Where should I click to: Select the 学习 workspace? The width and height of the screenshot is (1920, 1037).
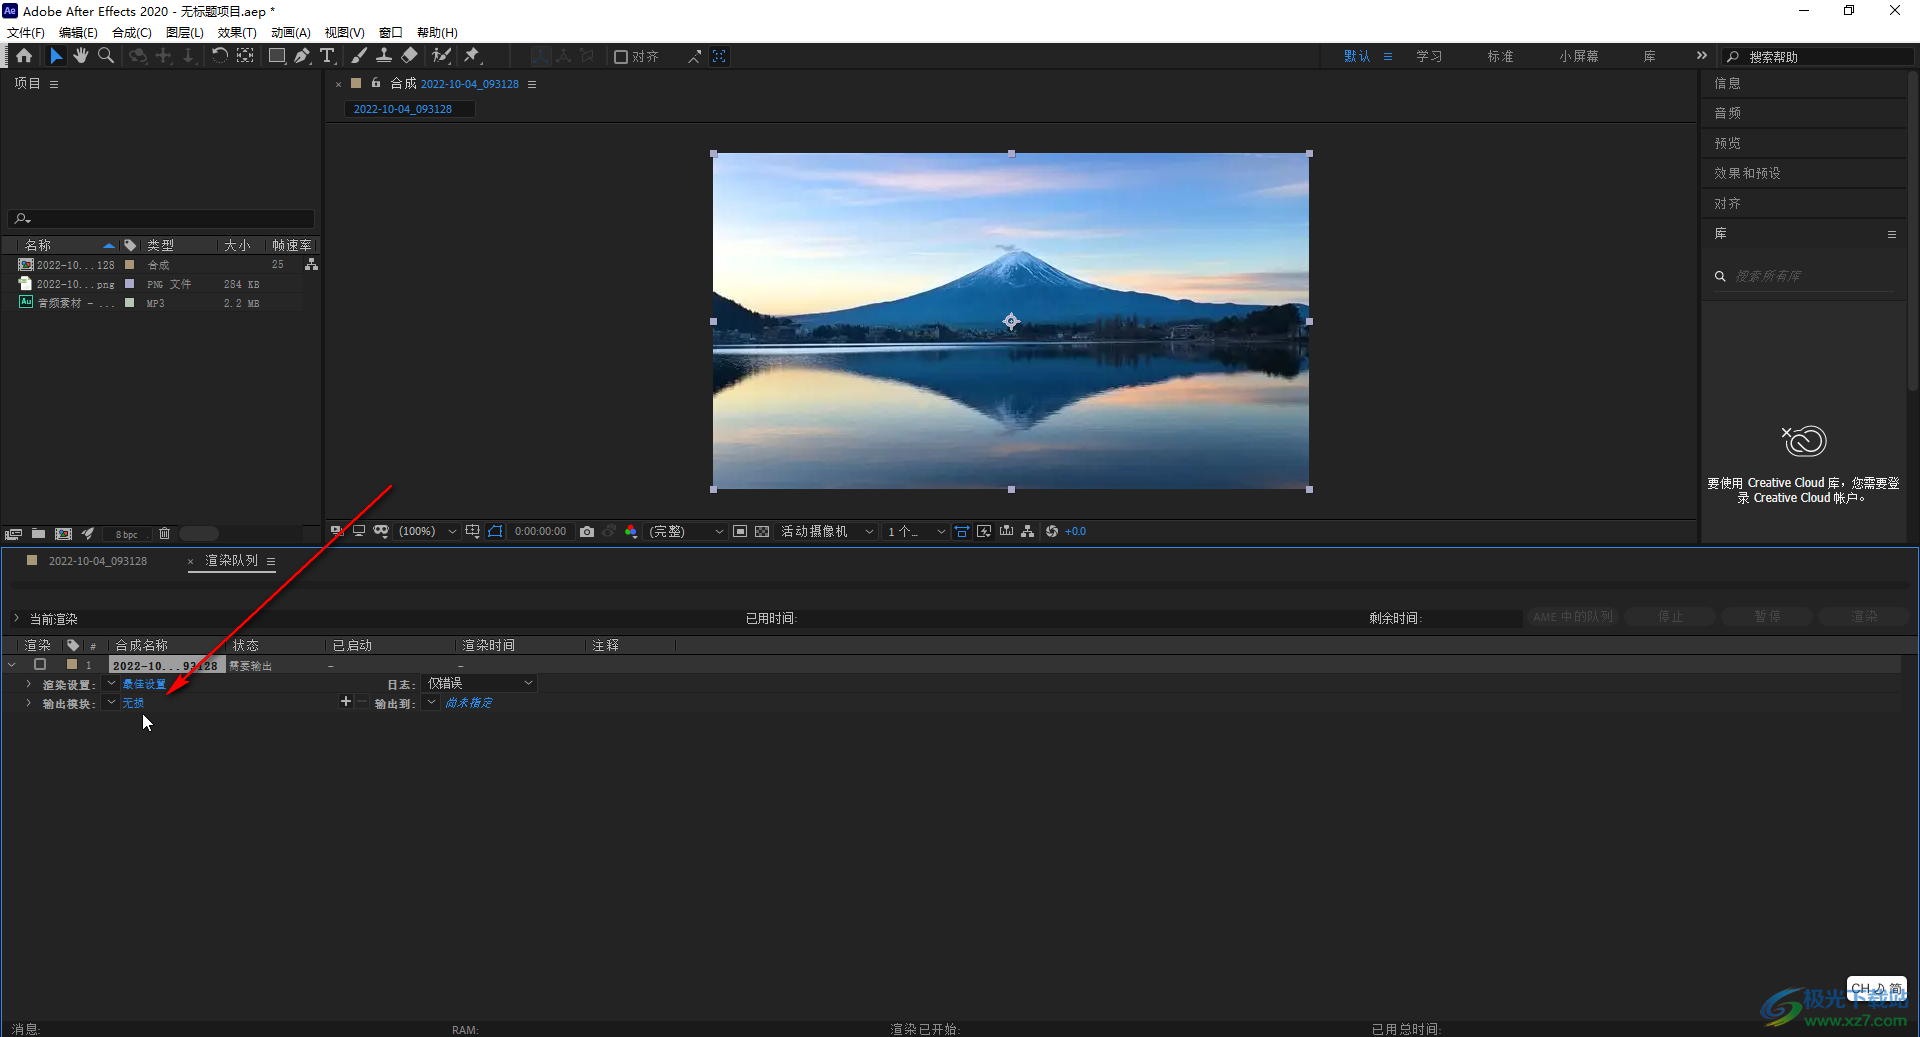point(1429,57)
